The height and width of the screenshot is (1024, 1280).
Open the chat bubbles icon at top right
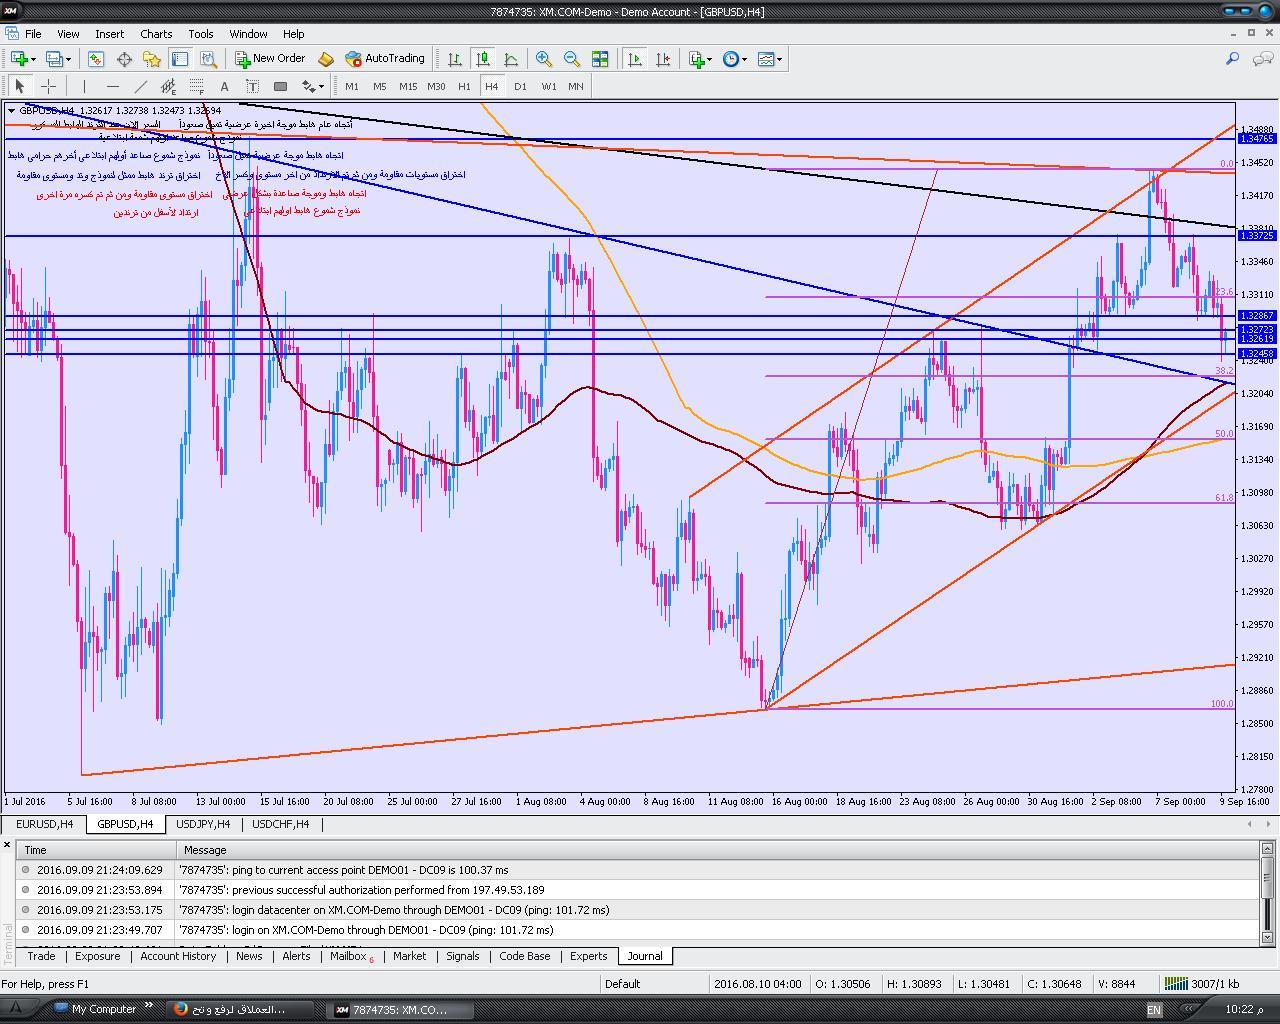point(1261,59)
